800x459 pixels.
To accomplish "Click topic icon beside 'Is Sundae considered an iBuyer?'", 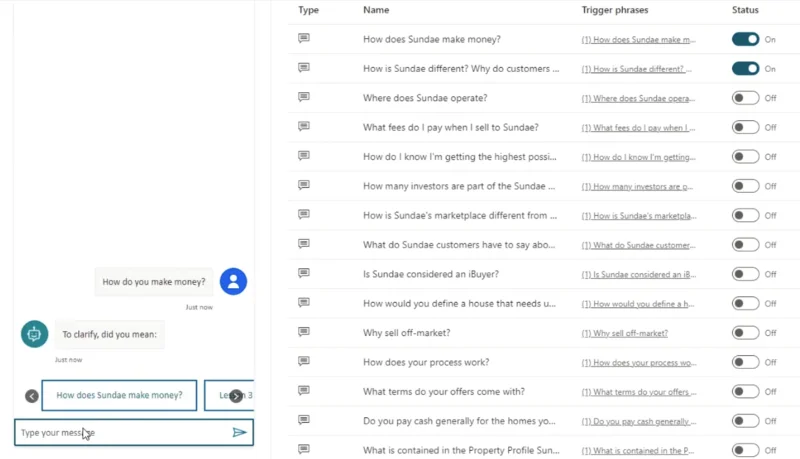I will (304, 273).
